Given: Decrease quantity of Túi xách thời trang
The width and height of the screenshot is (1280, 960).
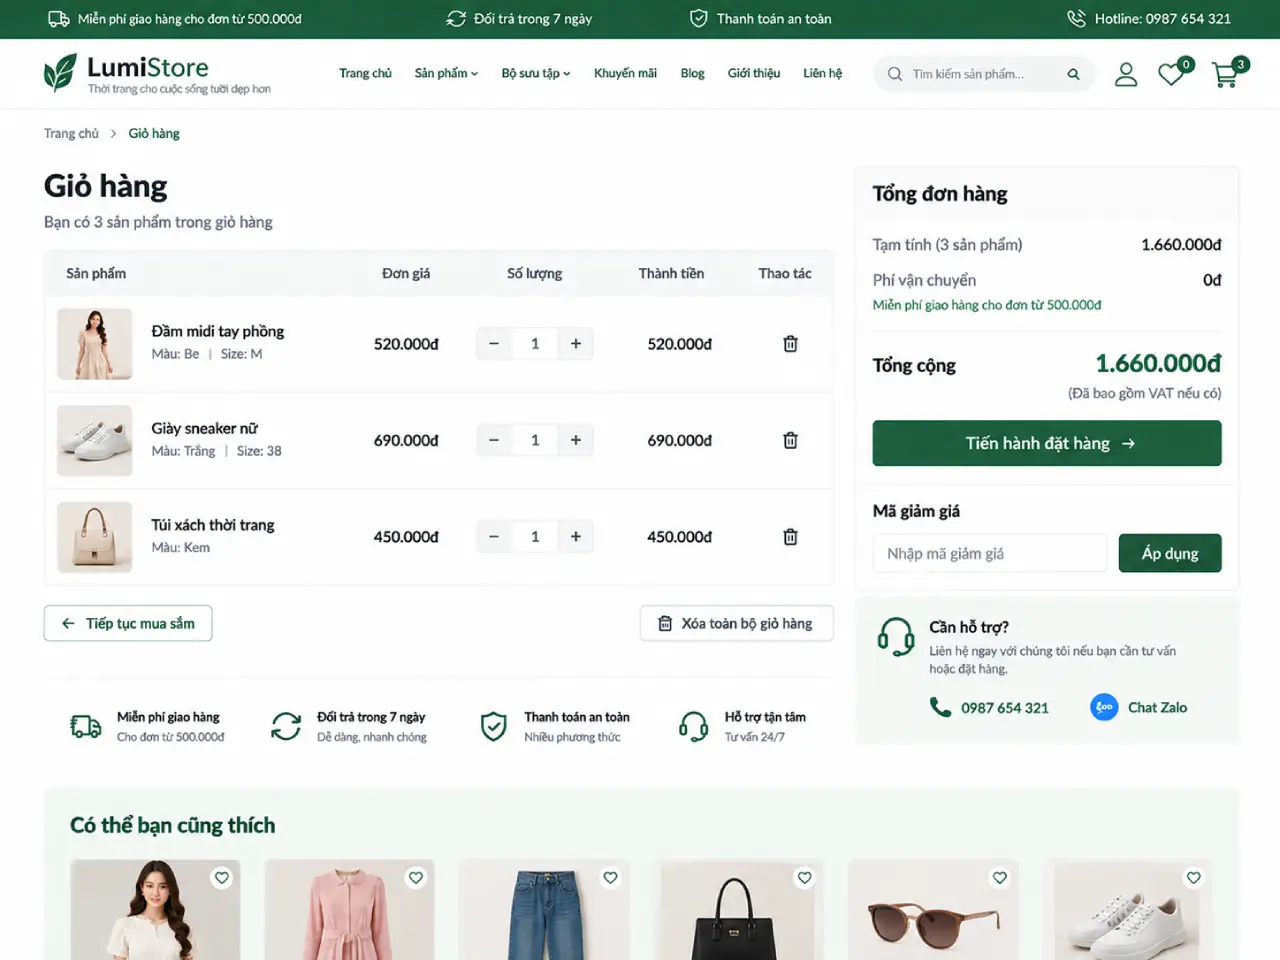Looking at the screenshot, I should 494,537.
